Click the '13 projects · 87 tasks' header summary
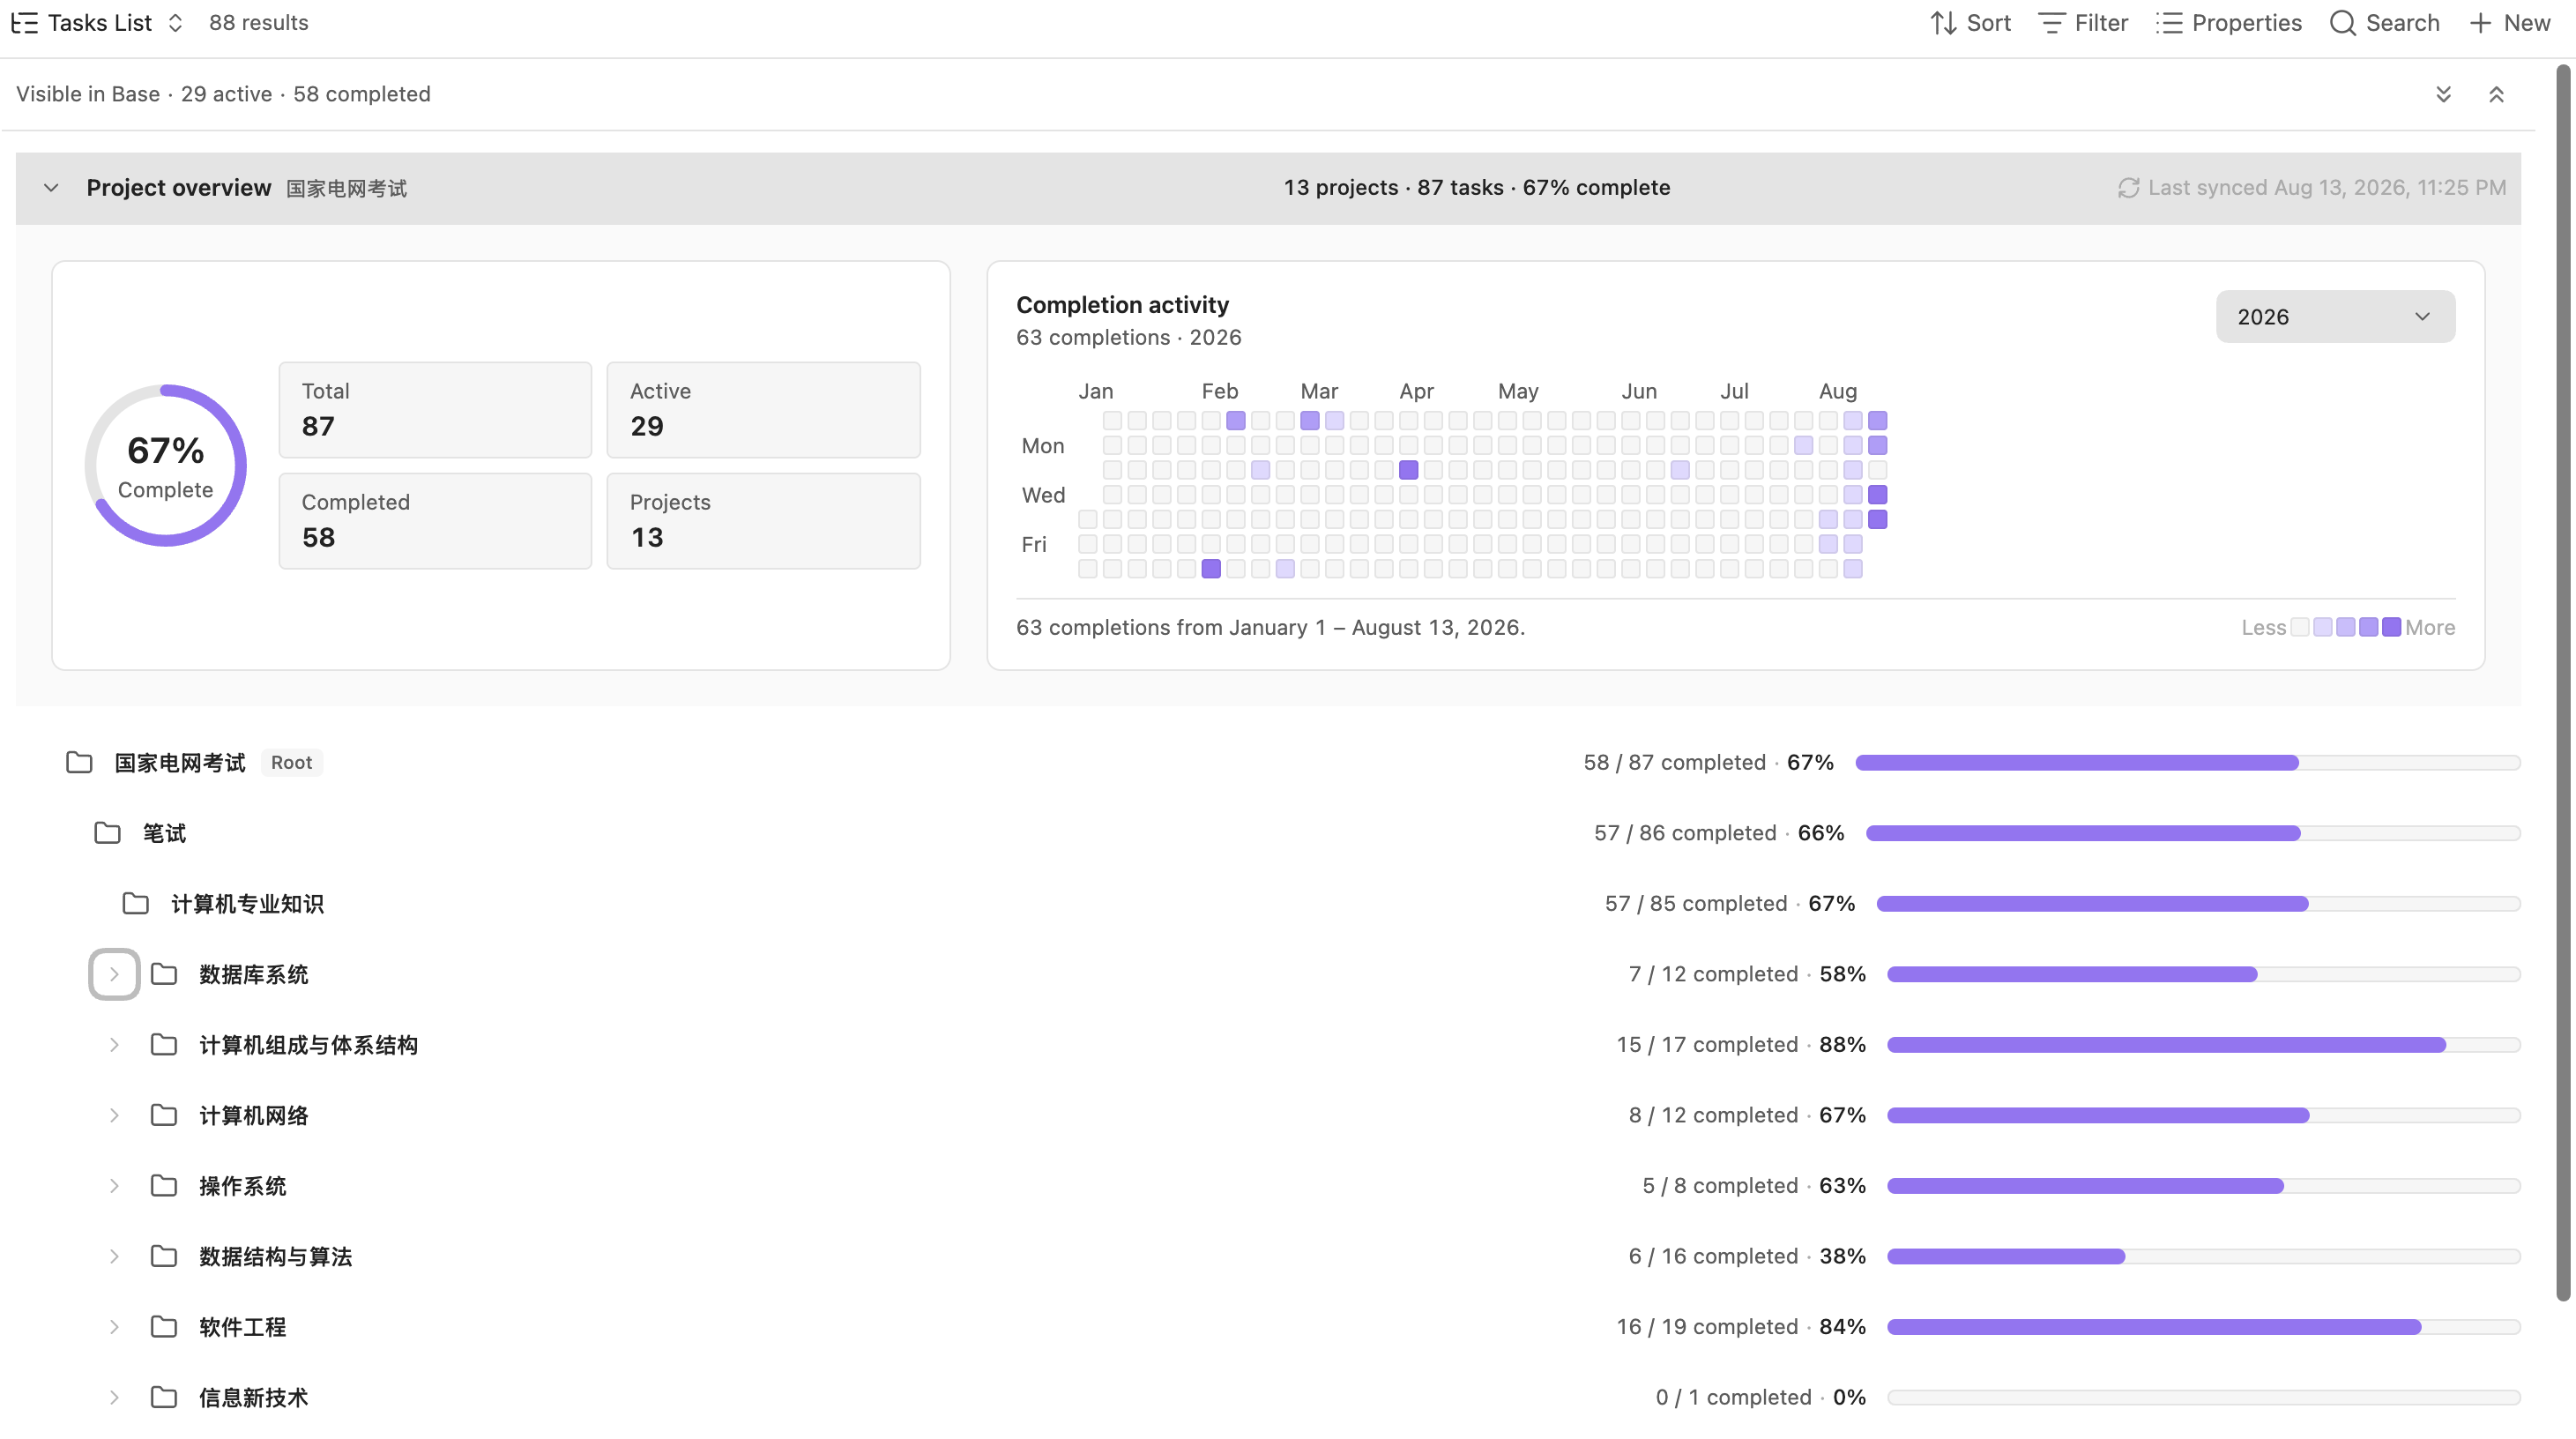This screenshot has width=2576, height=1439. coord(1394,188)
